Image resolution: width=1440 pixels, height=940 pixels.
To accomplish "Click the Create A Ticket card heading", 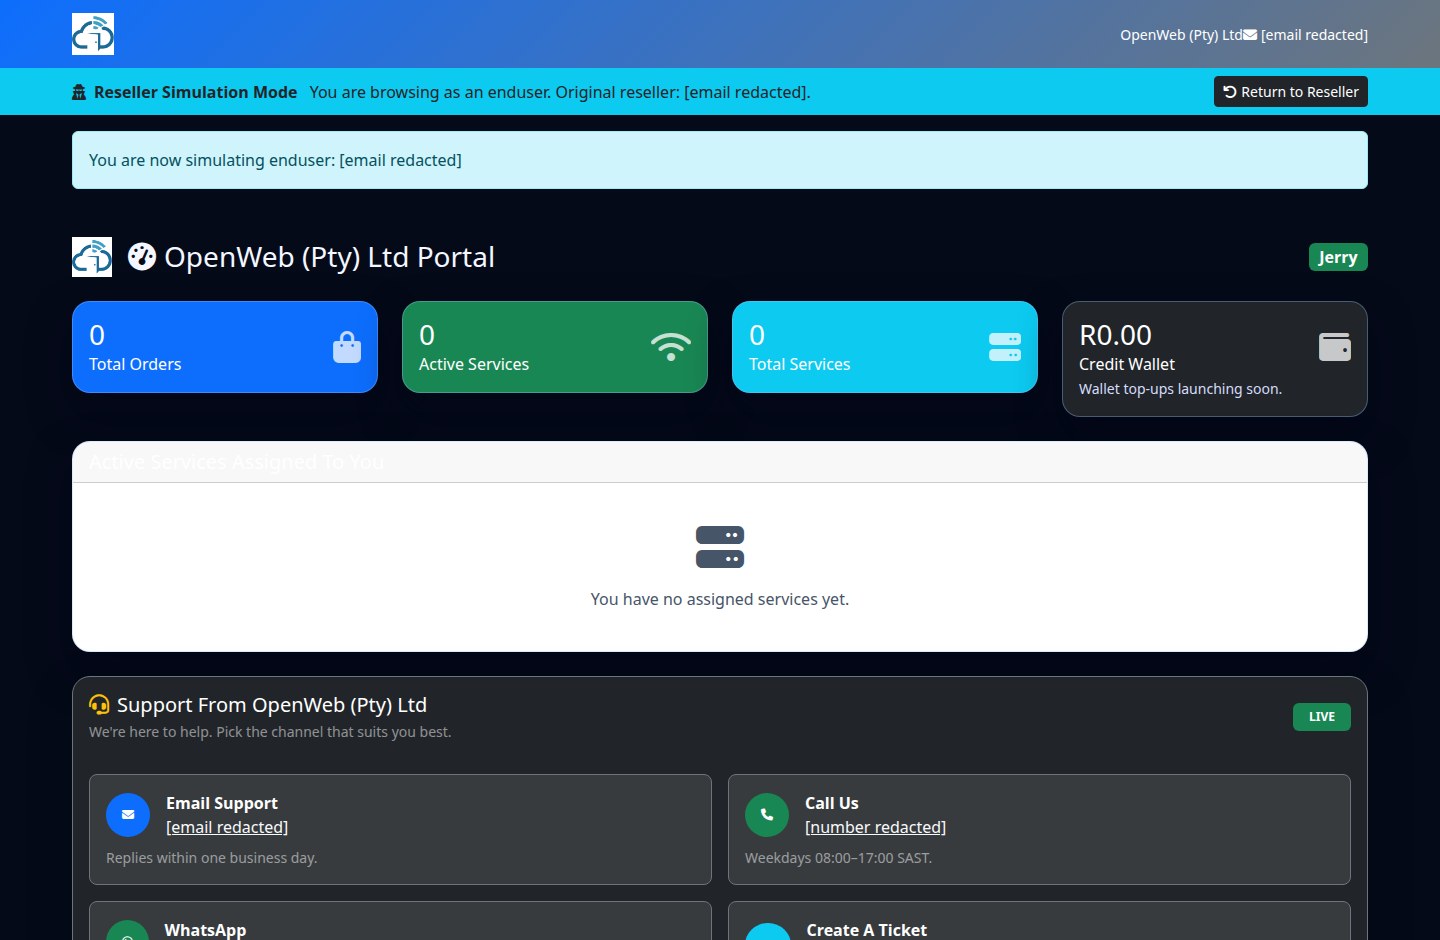I will (x=867, y=930).
